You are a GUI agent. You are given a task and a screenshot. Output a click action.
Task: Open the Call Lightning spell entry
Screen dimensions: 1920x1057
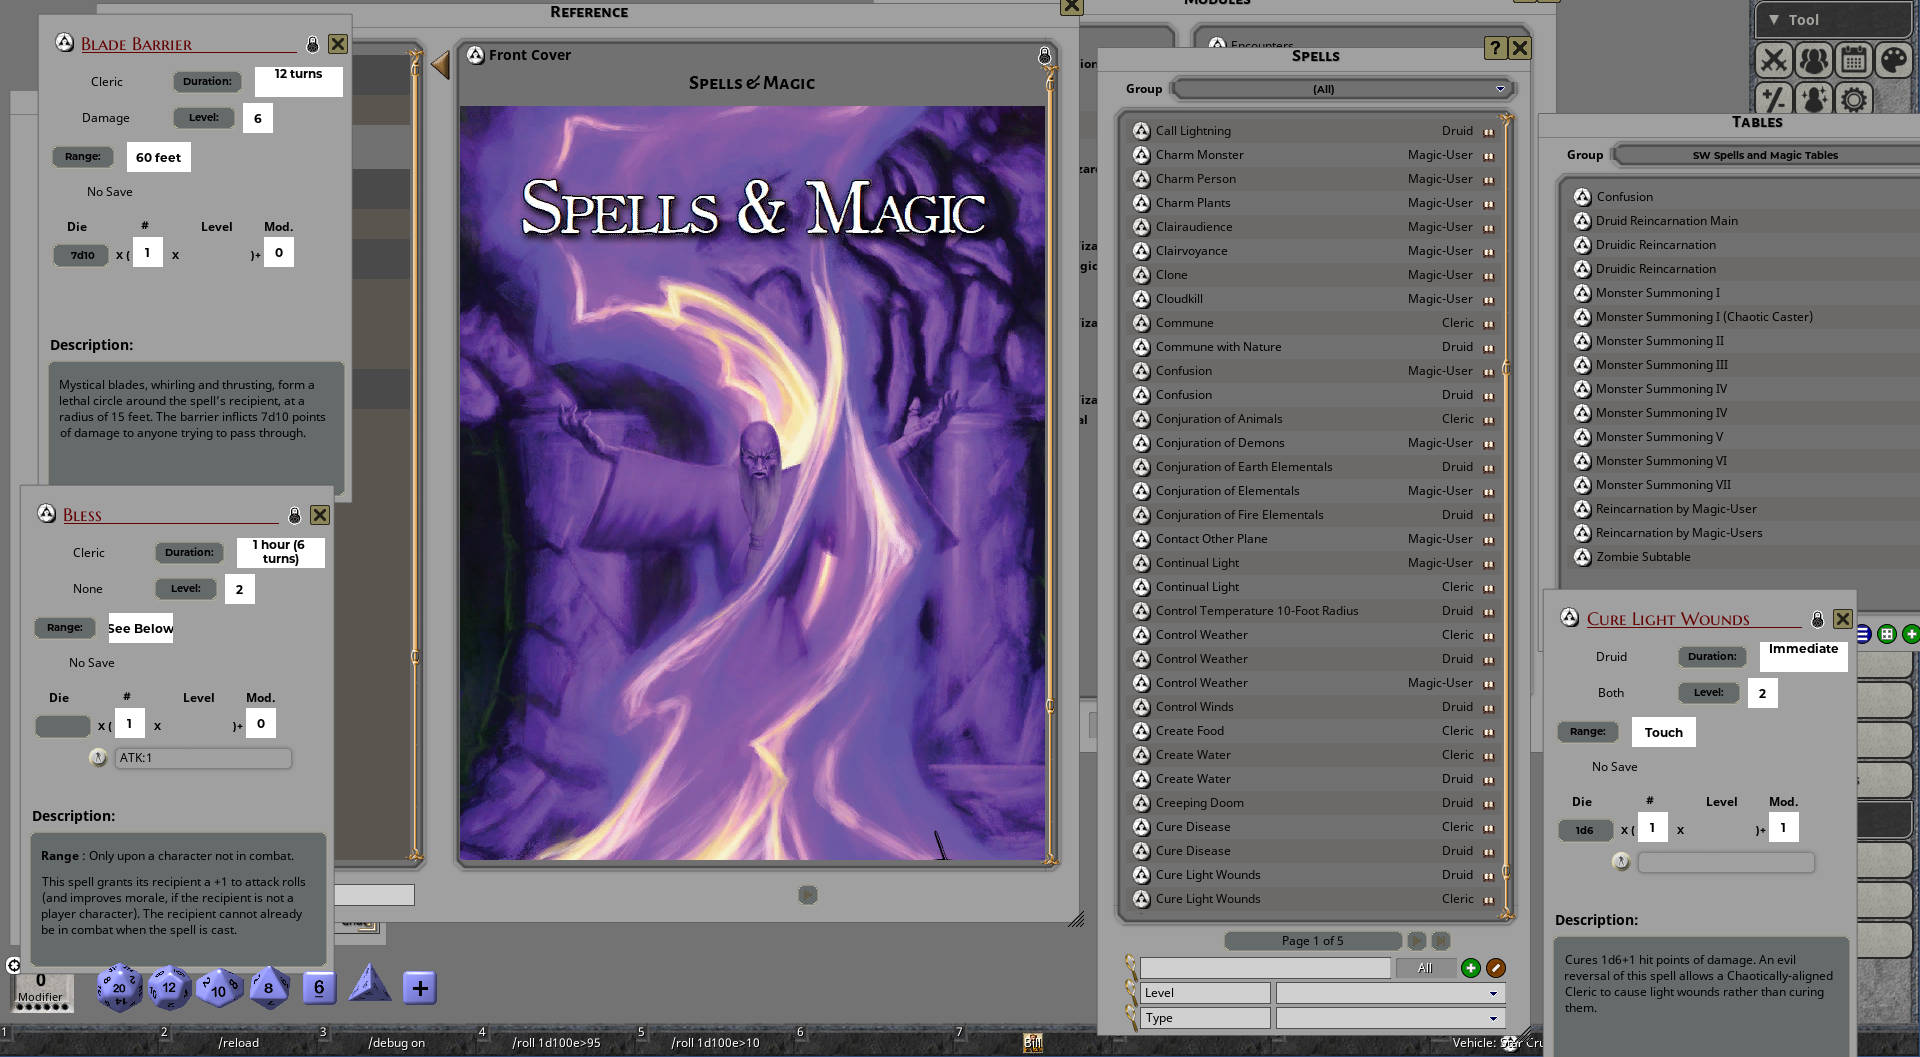click(1314, 131)
